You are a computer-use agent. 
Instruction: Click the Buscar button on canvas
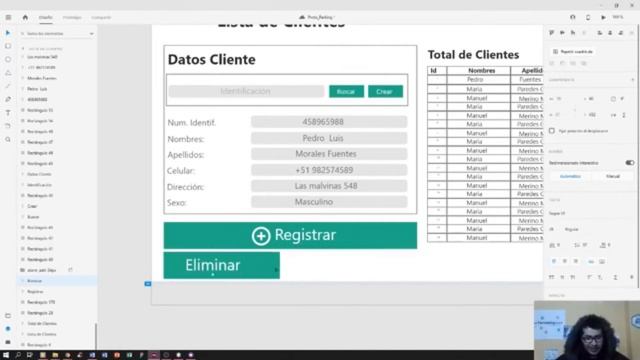coord(346,91)
